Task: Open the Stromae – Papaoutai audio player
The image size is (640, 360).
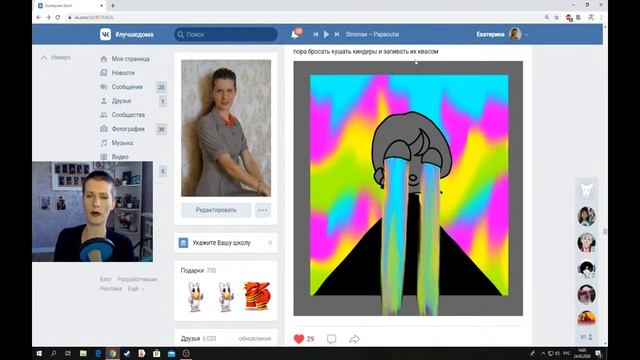Action: (372, 34)
